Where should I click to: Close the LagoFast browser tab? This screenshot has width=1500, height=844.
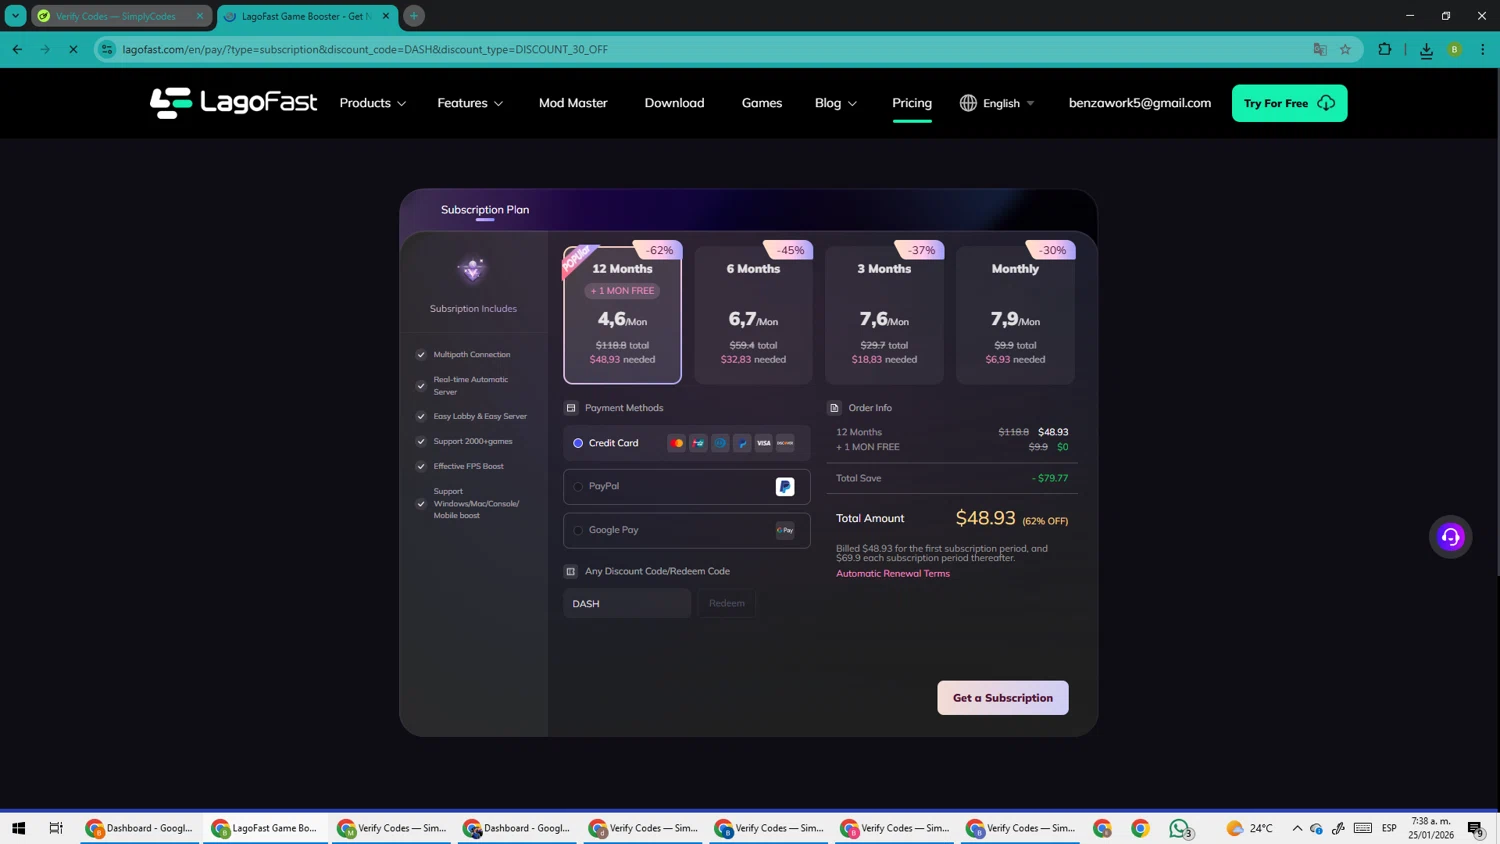click(386, 16)
